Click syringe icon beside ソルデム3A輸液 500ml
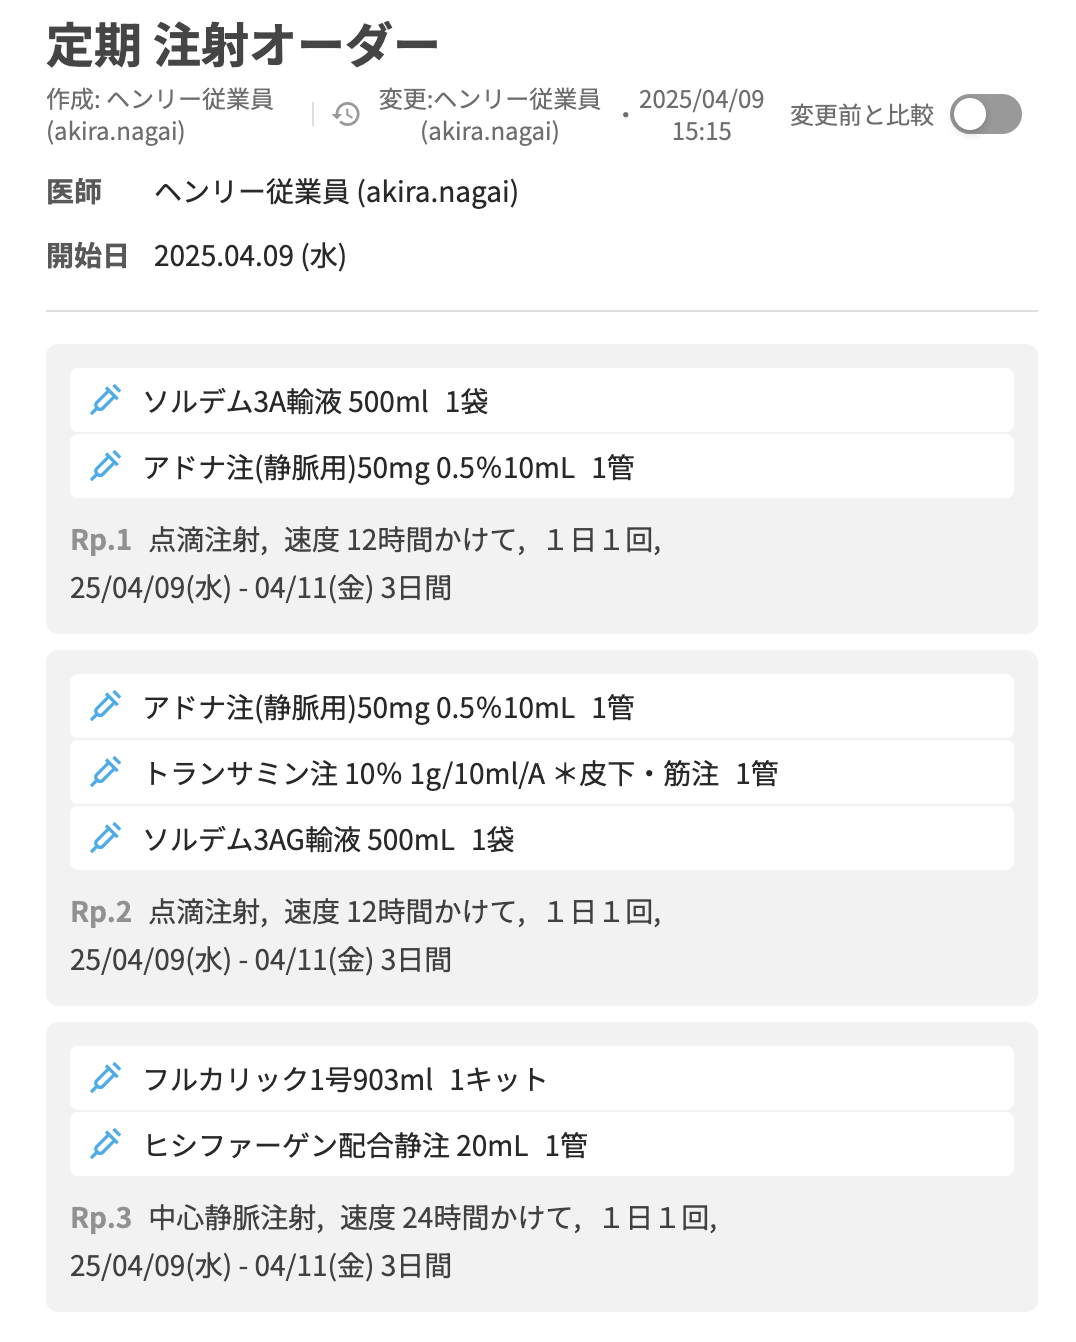The height and width of the screenshot is (1342, 1076). (105, 400)
